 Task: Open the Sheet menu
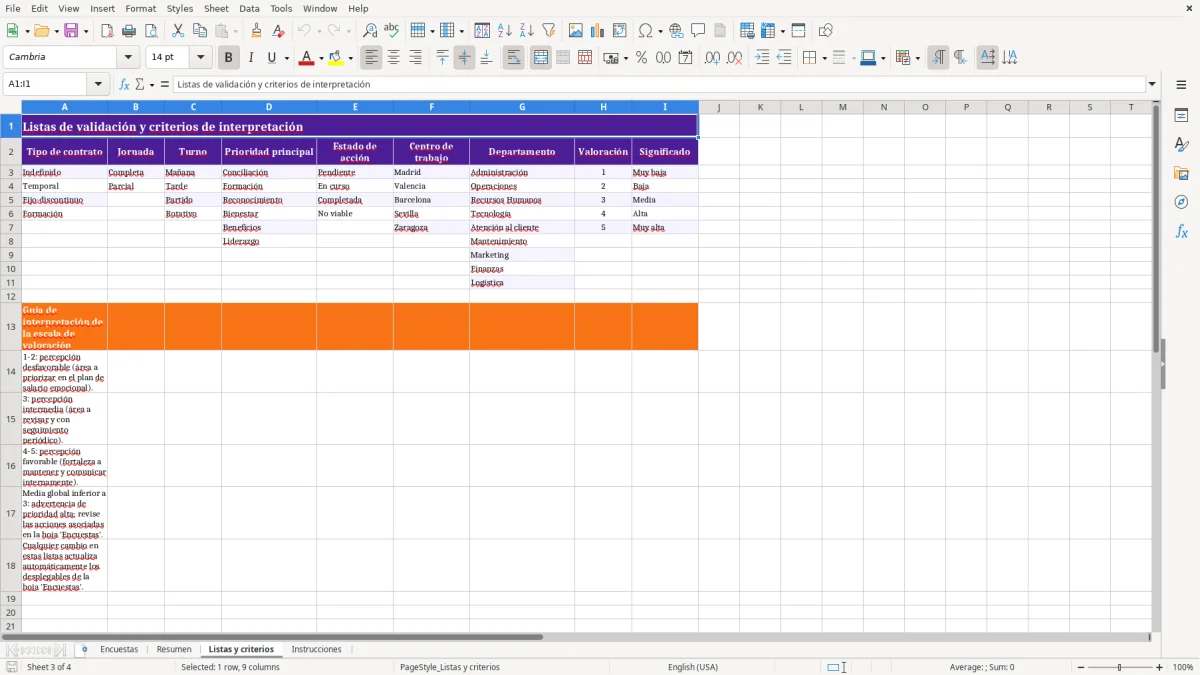point(216,8)
